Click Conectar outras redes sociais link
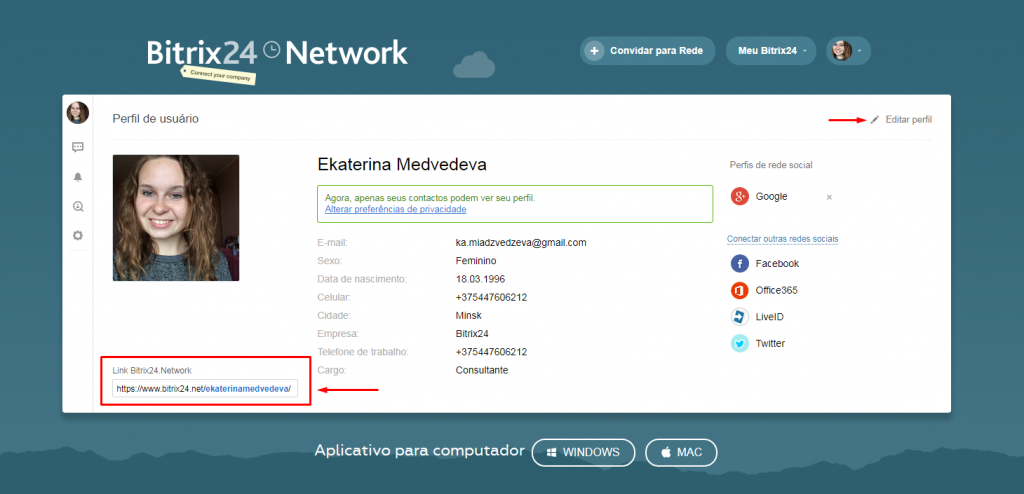The height and width of the screenshot is (494, 1024). pyautogui.click(x=782, y=239)
